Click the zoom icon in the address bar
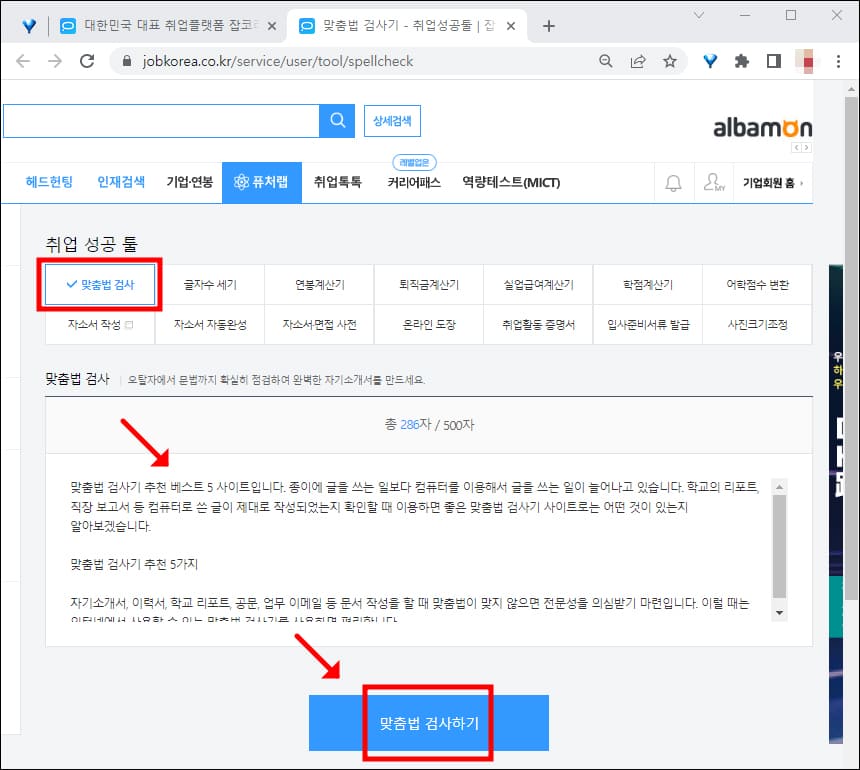Viewport: 860px width, 770px height. tap(606, 61)
